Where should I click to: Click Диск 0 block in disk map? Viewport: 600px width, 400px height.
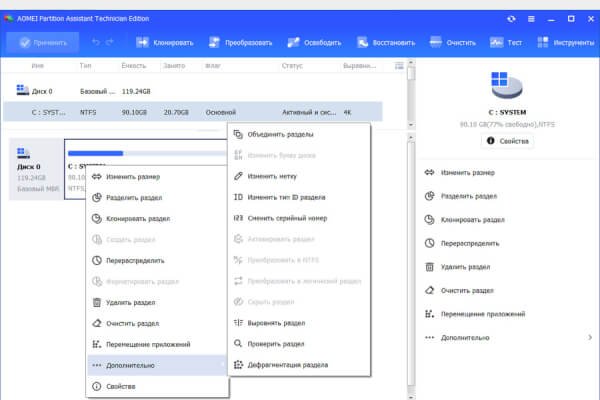(36, 169)
